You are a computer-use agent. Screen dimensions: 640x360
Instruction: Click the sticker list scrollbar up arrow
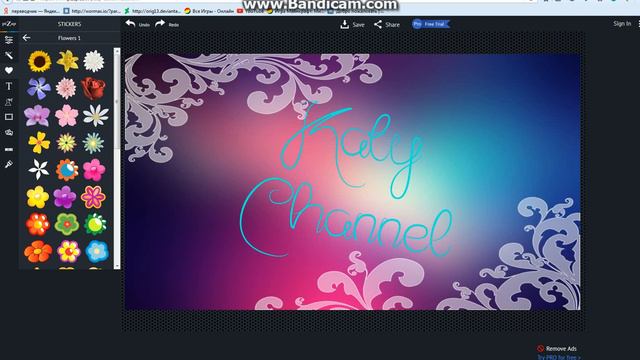point(117,51)
